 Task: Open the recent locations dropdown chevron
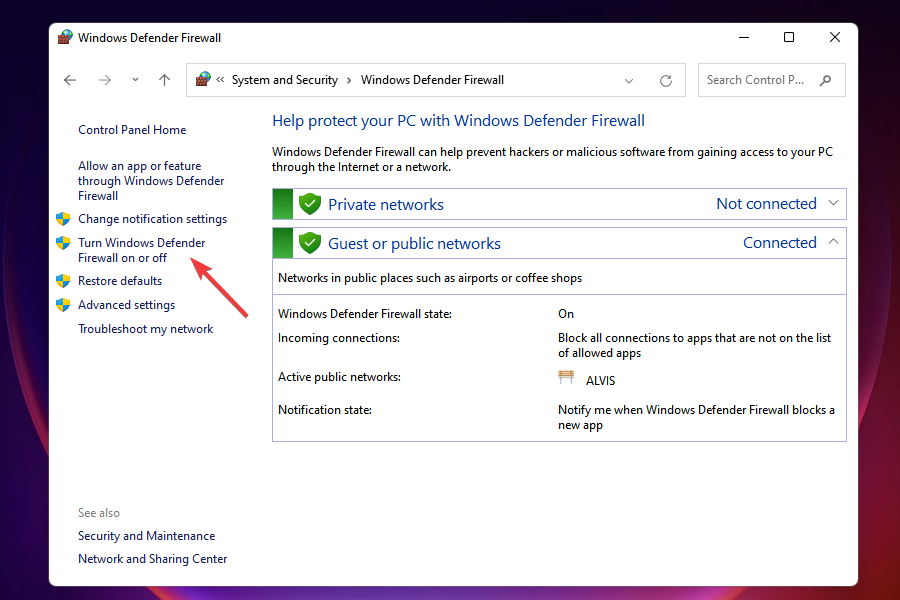point(135,80)
